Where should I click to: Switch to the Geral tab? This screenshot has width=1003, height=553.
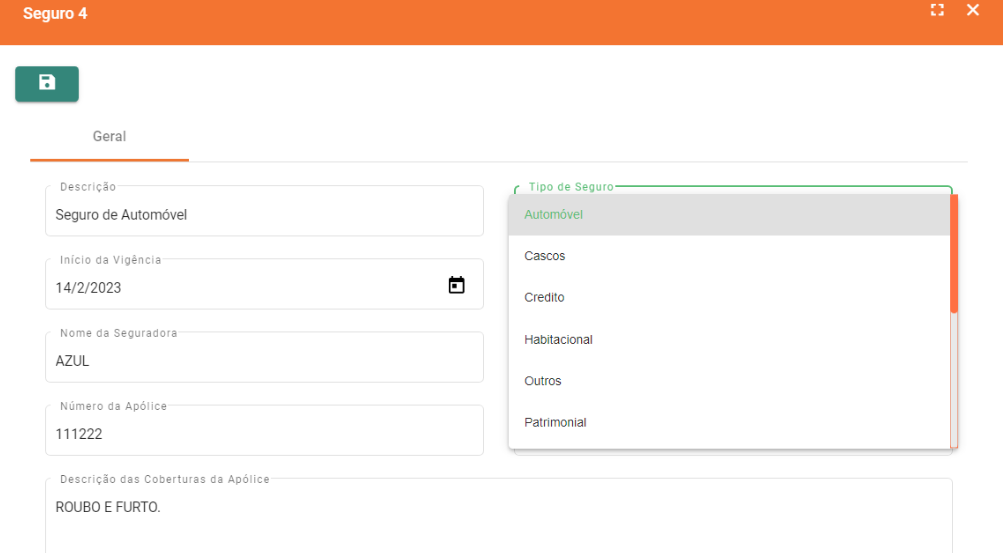(109, 136)
